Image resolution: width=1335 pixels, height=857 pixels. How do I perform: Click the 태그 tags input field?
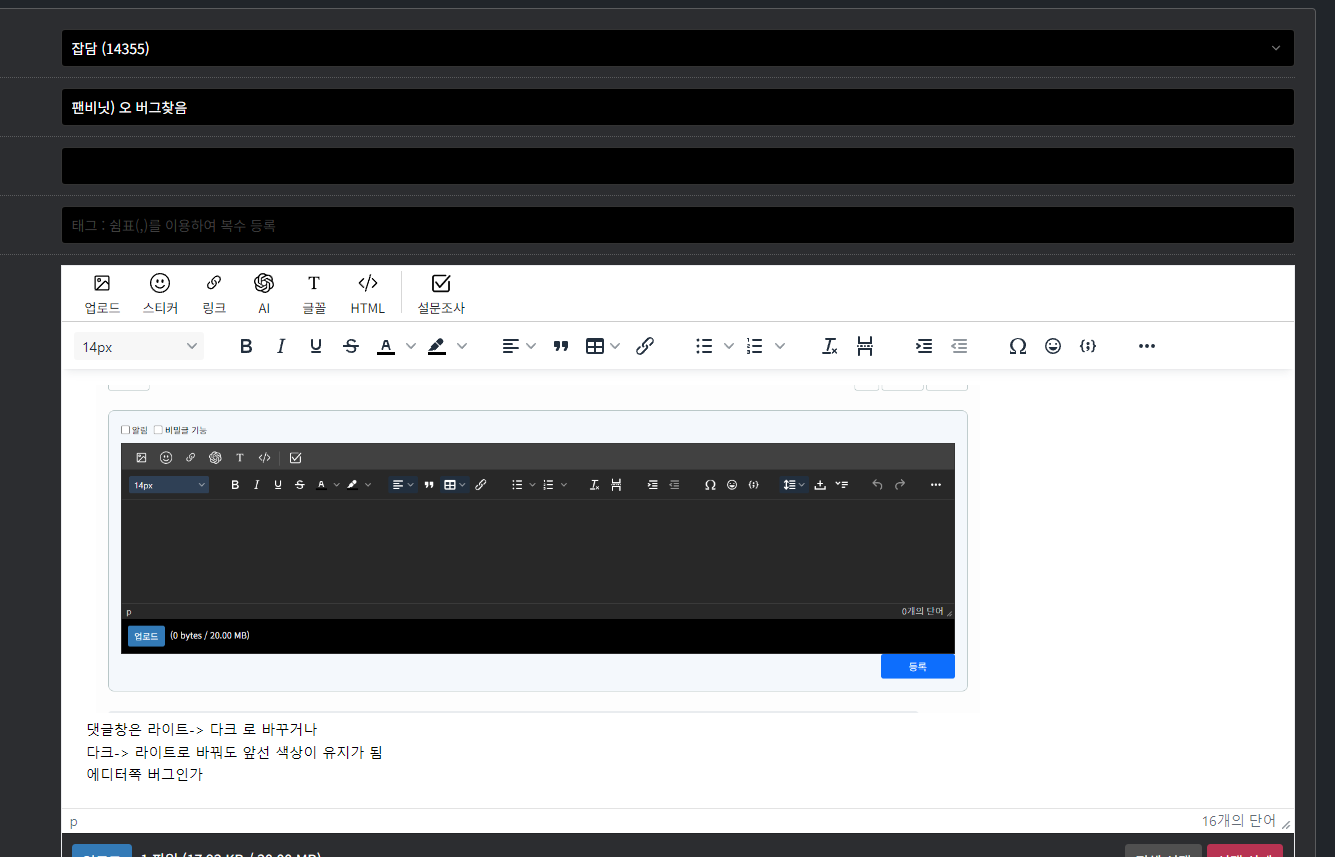pos(677,225)
